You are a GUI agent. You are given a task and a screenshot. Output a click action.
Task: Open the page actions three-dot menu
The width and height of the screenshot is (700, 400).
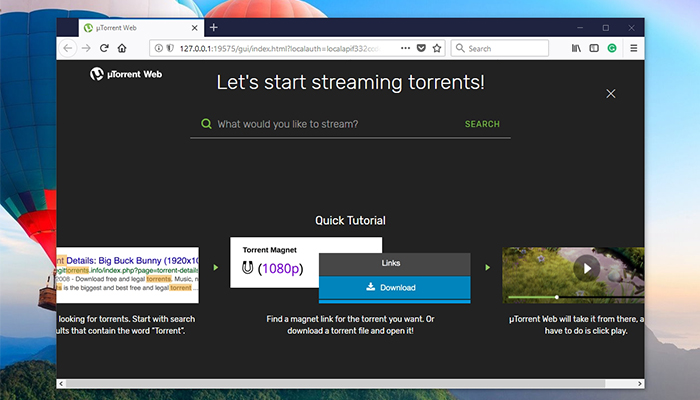[405, 48]
